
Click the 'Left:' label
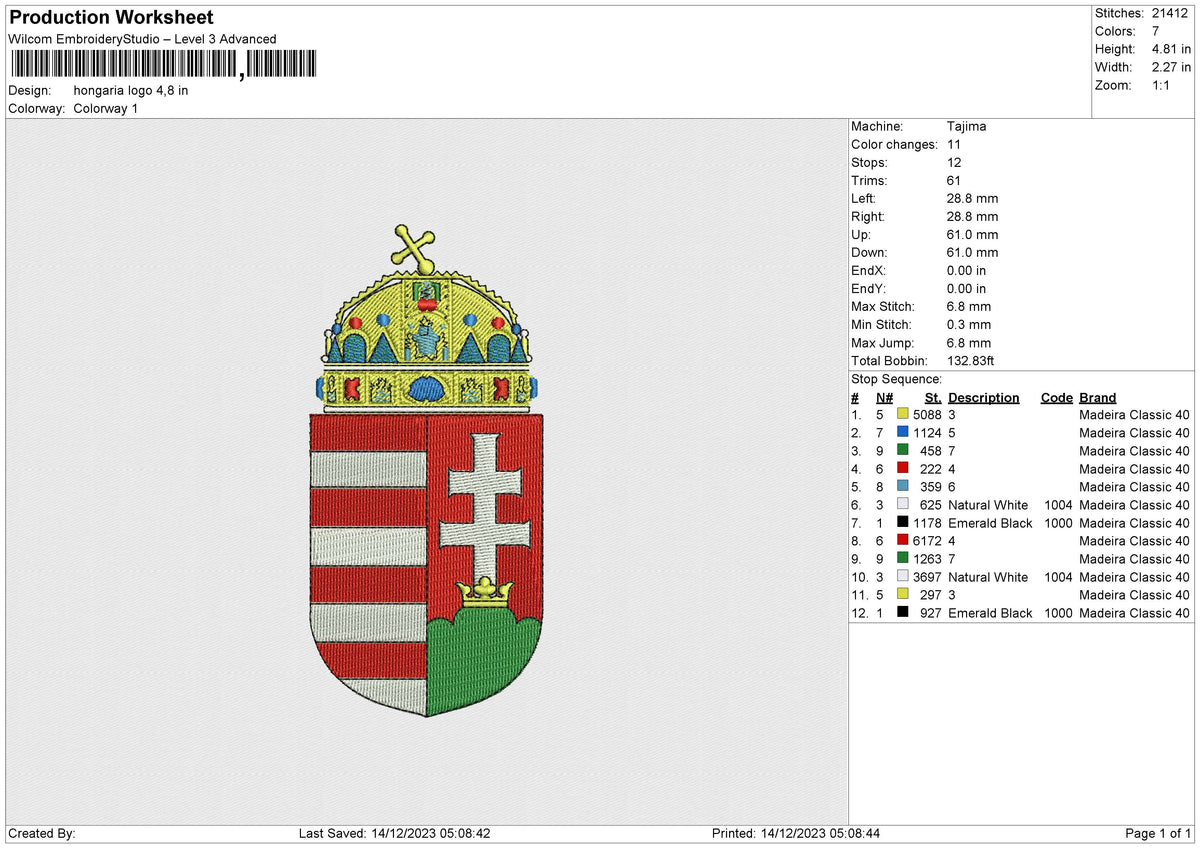click(865, 198)
